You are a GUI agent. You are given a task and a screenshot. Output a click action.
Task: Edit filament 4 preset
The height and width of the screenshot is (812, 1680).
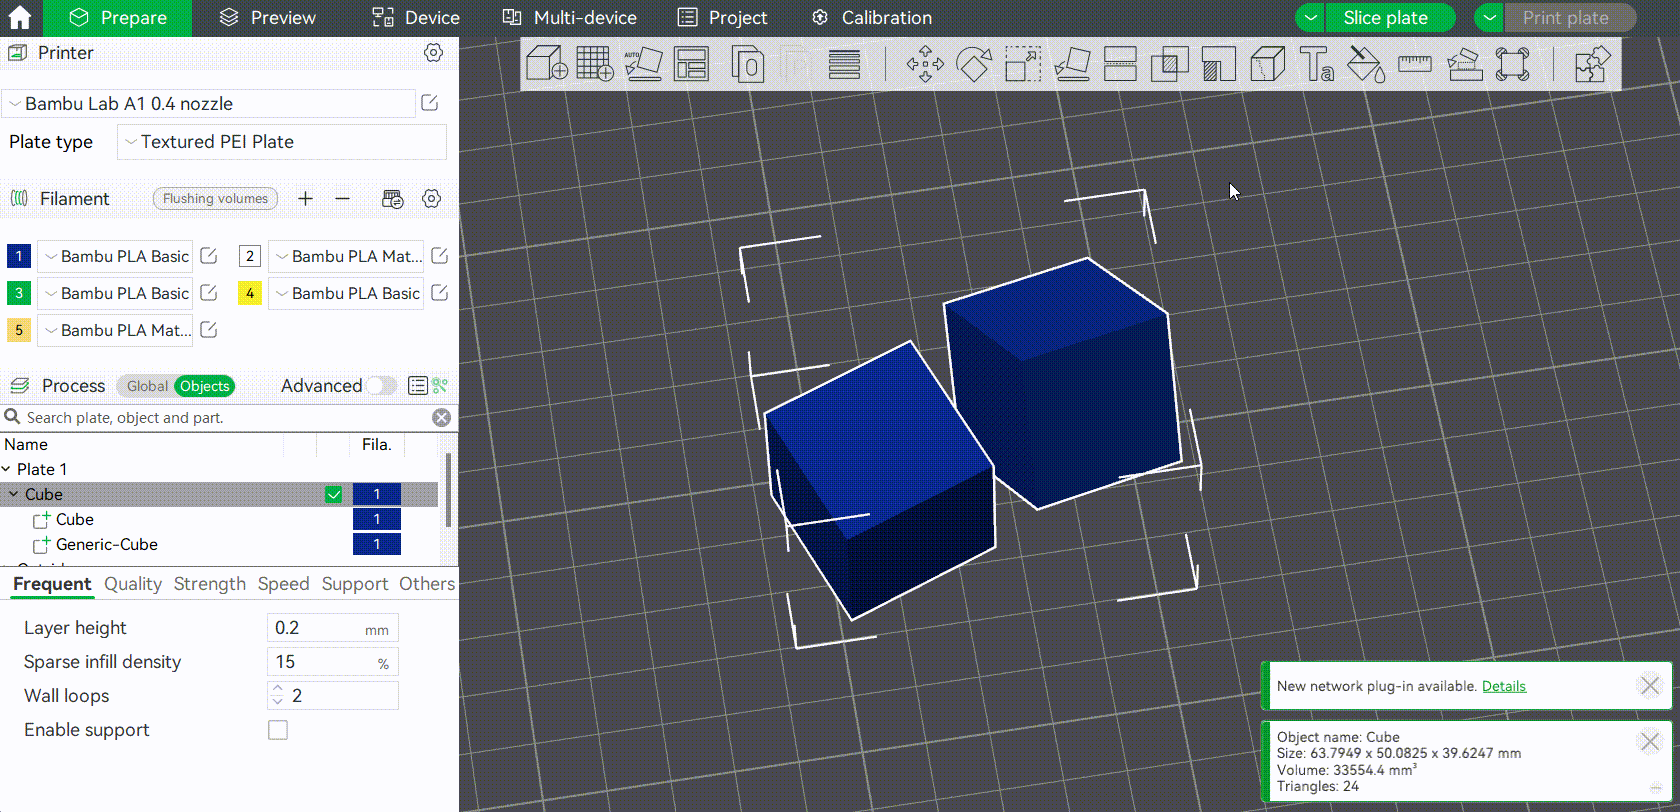point(439,293)
